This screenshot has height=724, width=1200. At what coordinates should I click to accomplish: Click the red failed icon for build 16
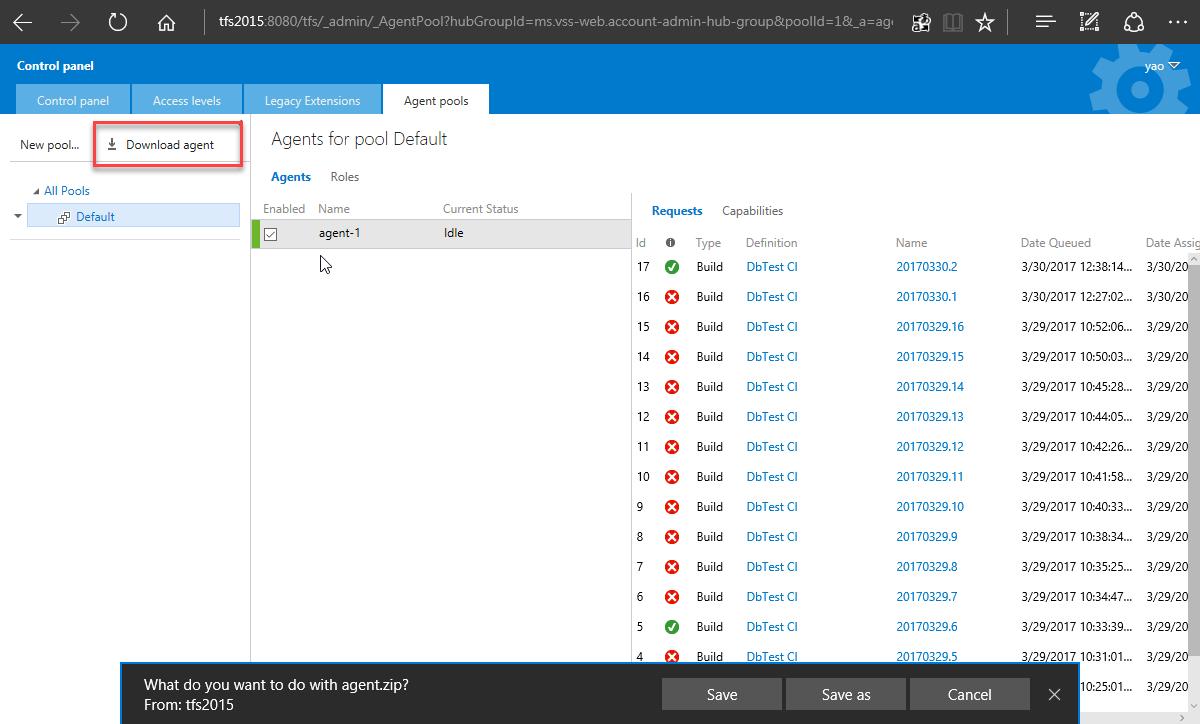[672, 297]
